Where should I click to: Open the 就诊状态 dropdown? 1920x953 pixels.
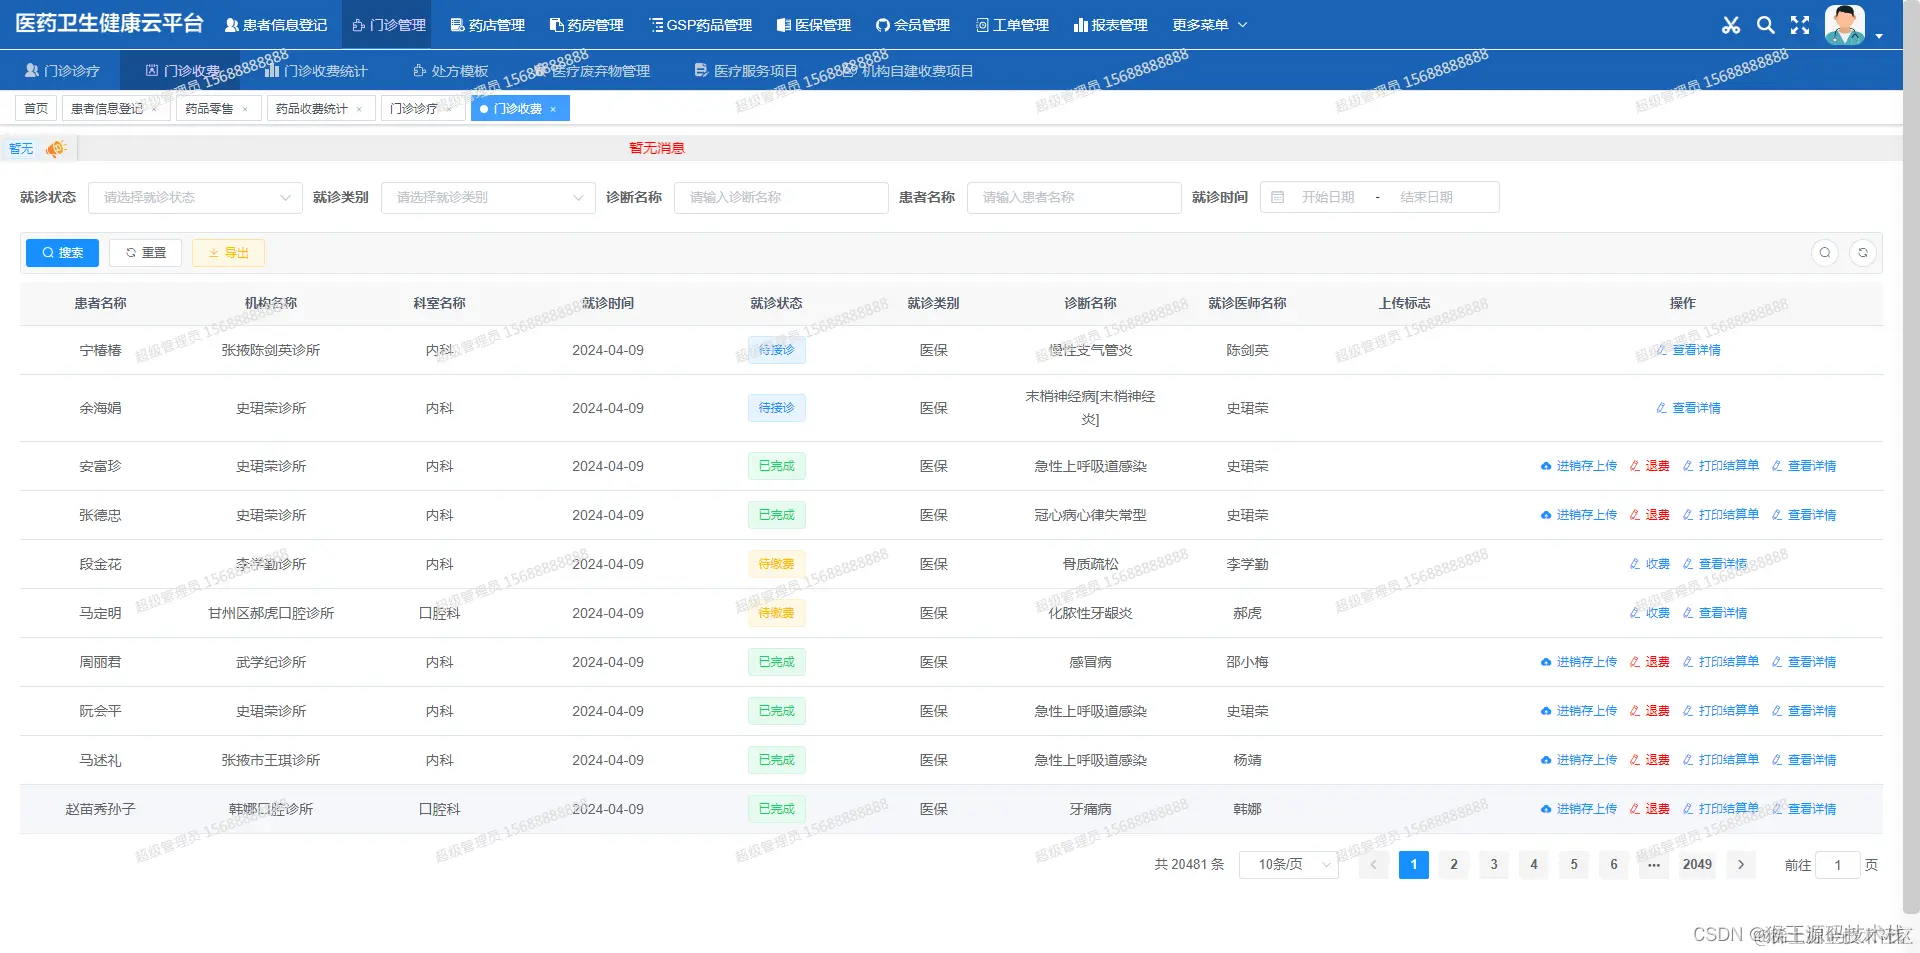[x=195, y=197]
